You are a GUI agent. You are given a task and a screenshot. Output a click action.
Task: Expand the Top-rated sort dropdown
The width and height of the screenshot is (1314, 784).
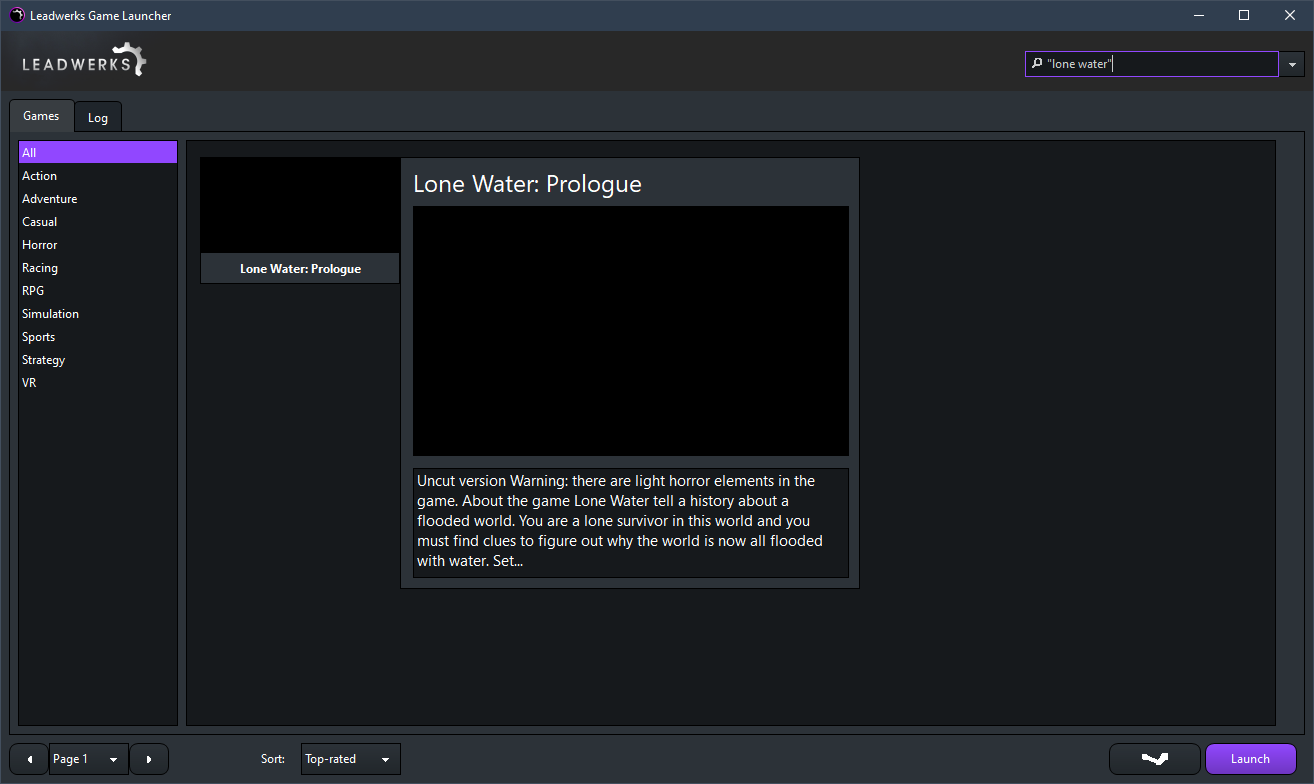click(x=350, y=759)
